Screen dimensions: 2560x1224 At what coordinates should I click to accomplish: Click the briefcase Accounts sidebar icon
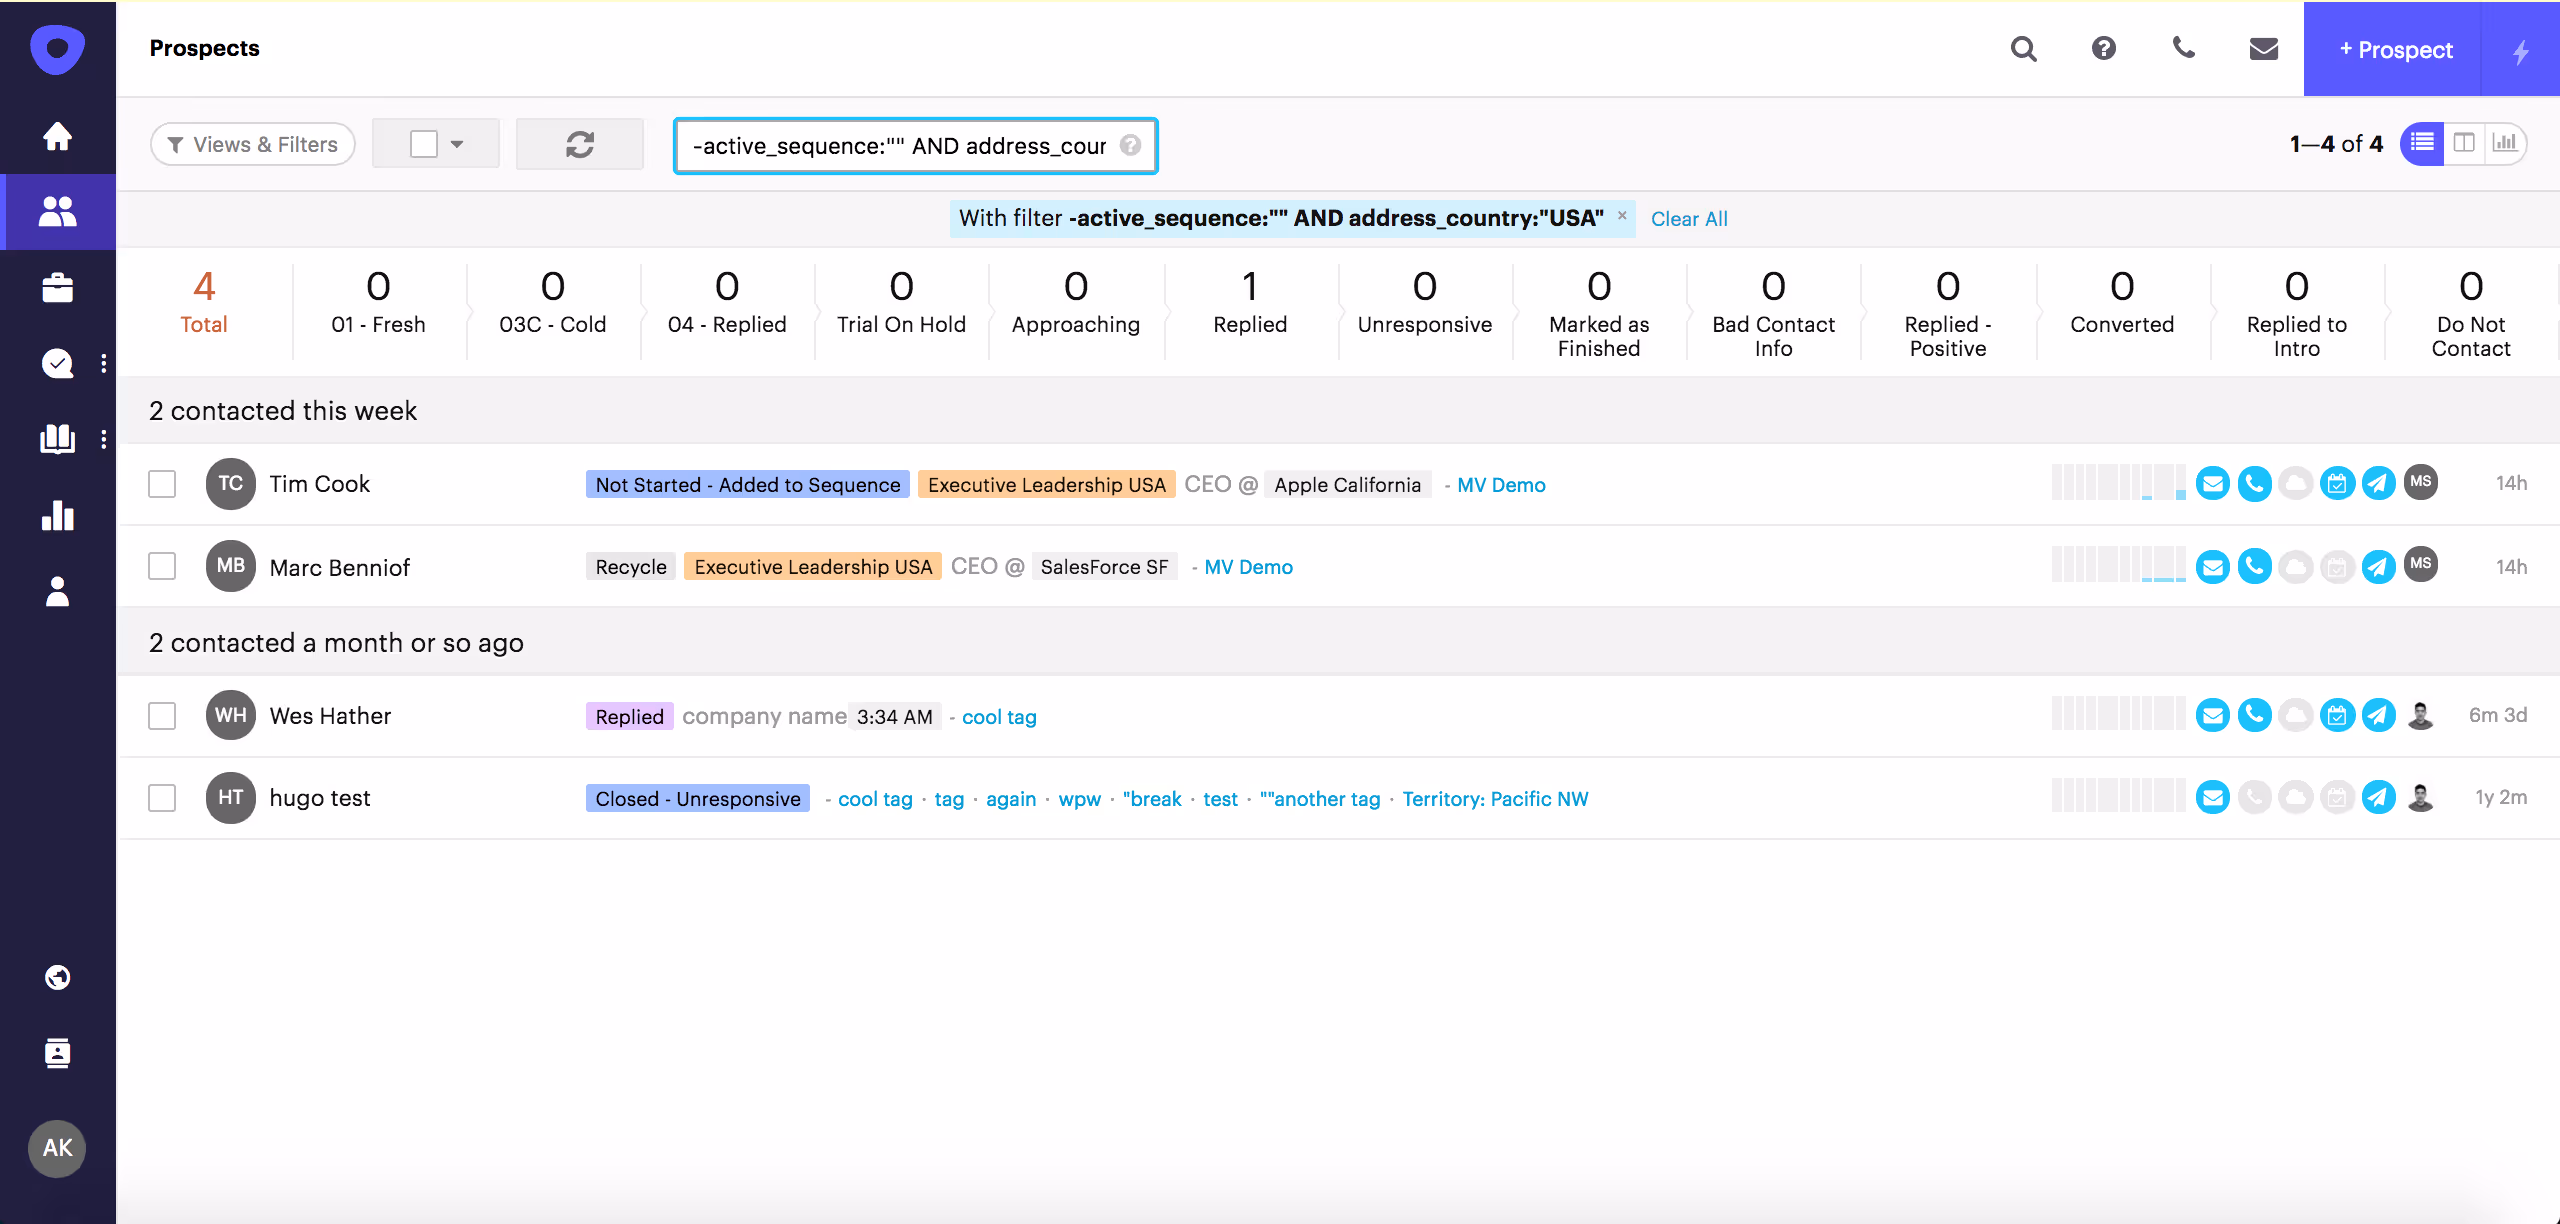point(57,288)
